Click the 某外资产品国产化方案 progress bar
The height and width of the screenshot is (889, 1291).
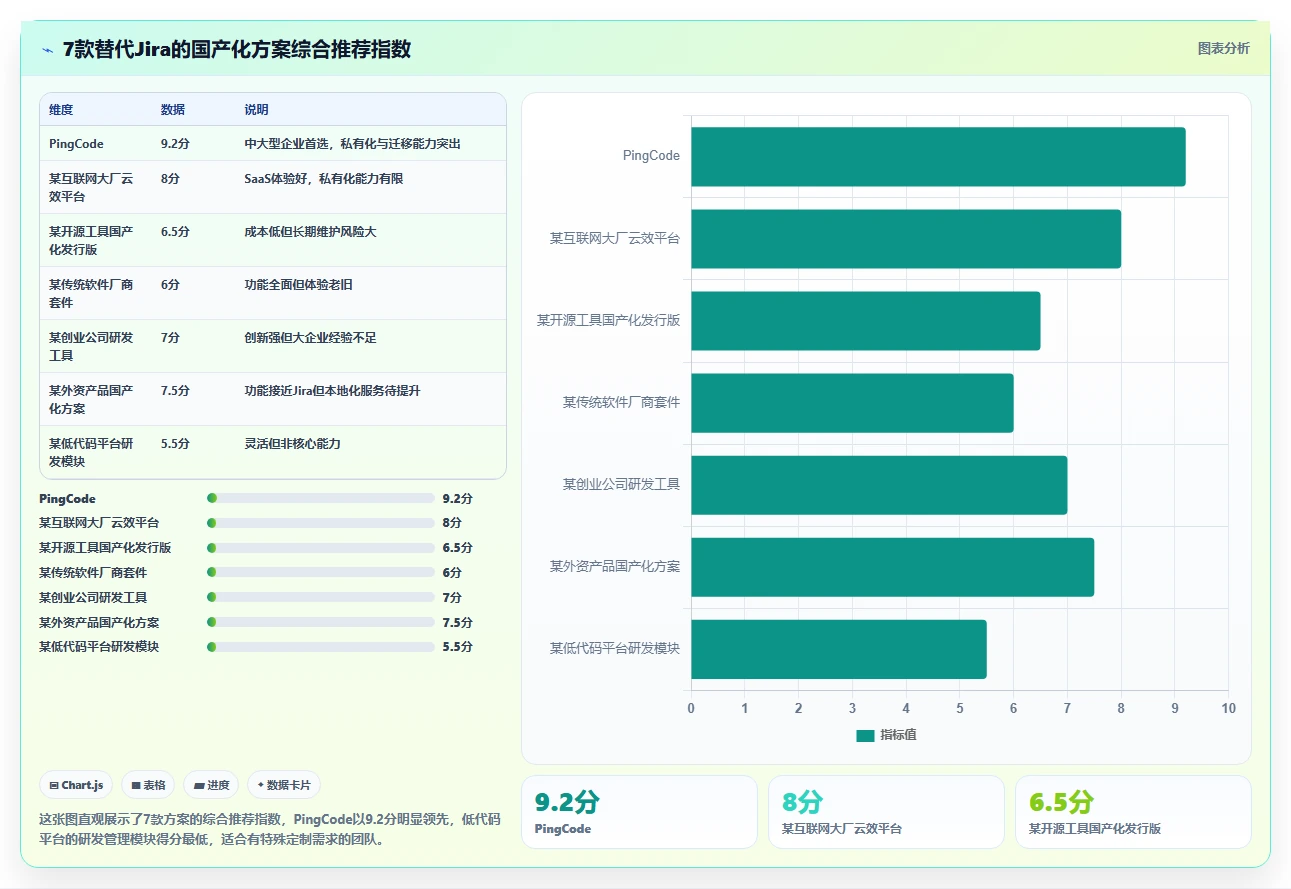320,622
